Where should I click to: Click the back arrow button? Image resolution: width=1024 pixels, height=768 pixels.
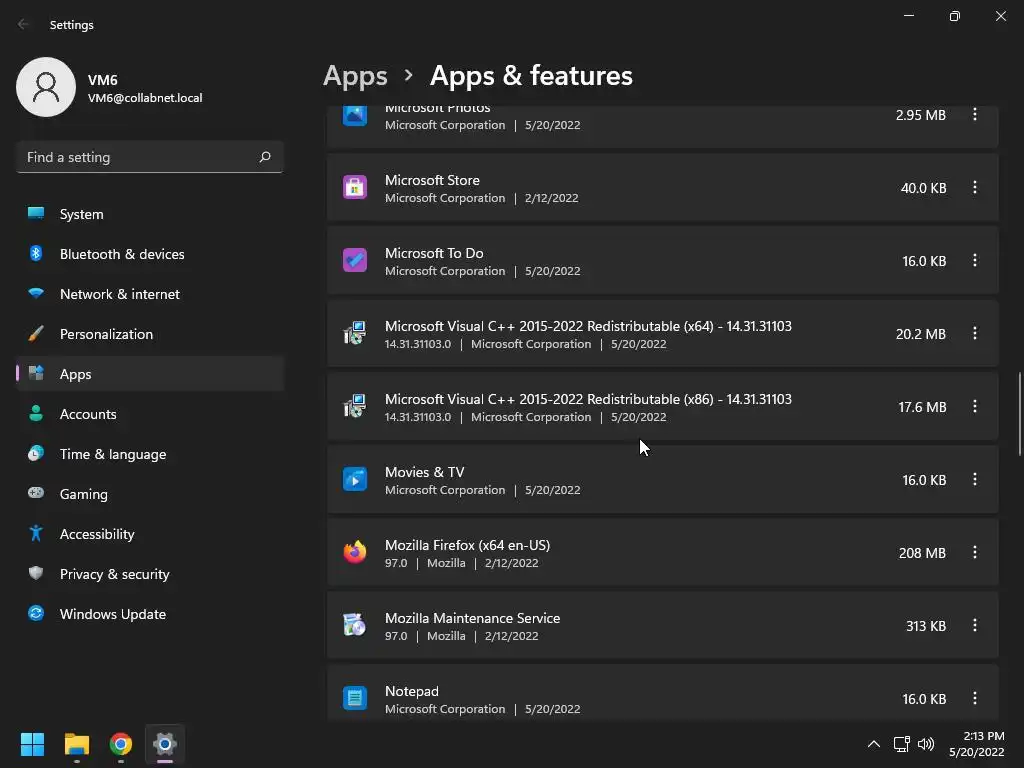24,24
